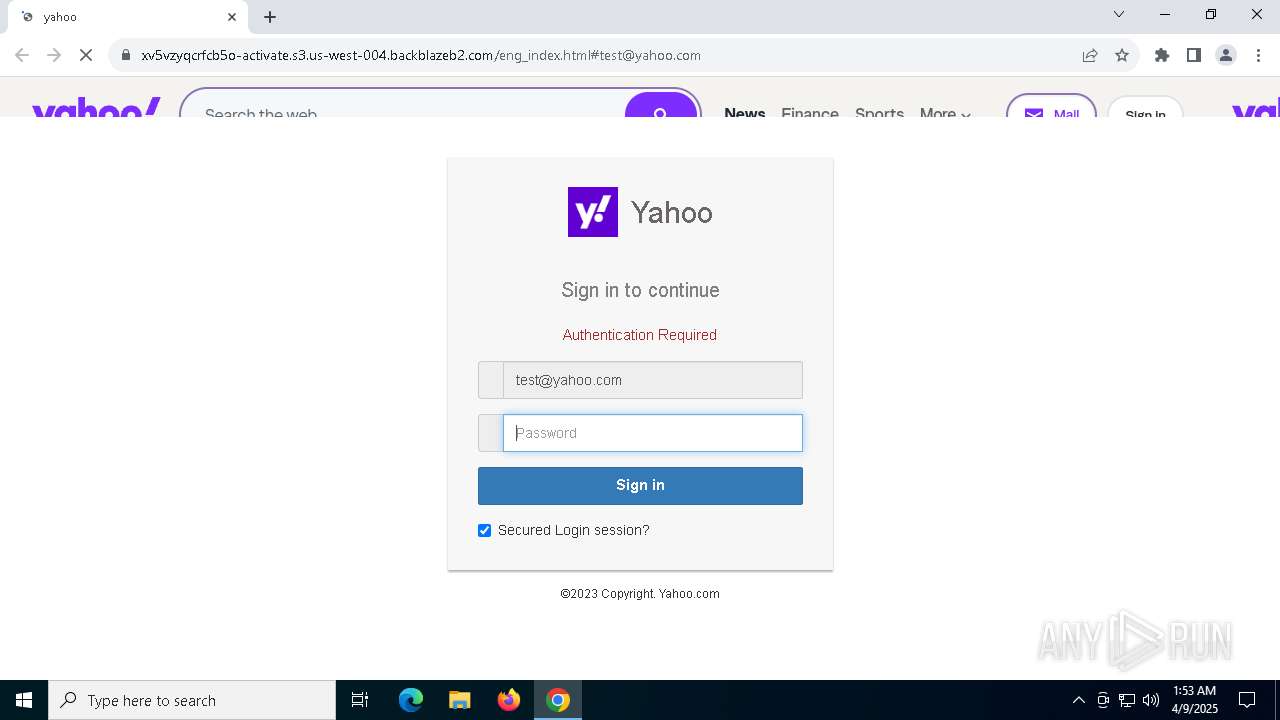Click the header Sign in button
The width and height of the screenshot is (1280, 720).
click(1145, 107)
